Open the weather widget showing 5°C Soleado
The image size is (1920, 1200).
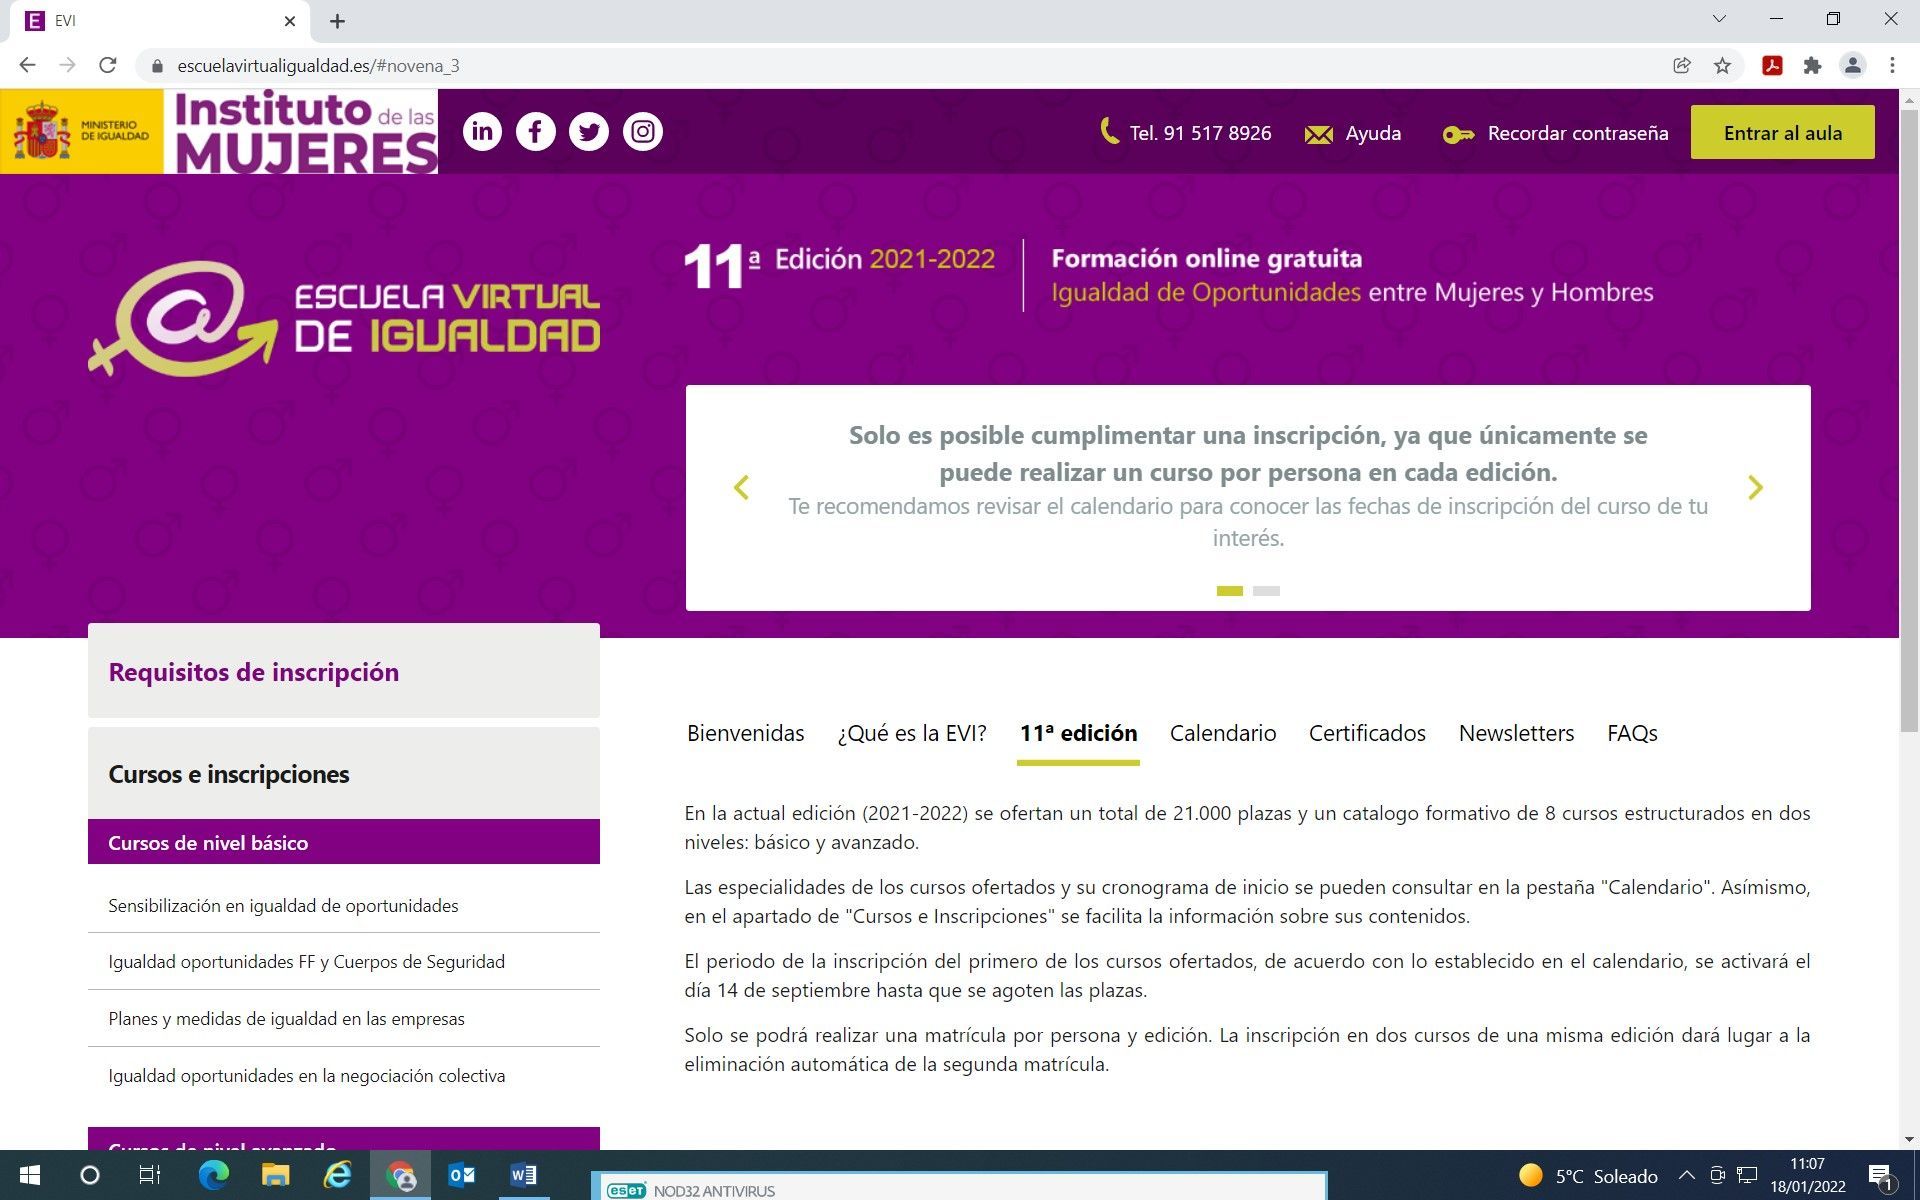point(1588,1176)
